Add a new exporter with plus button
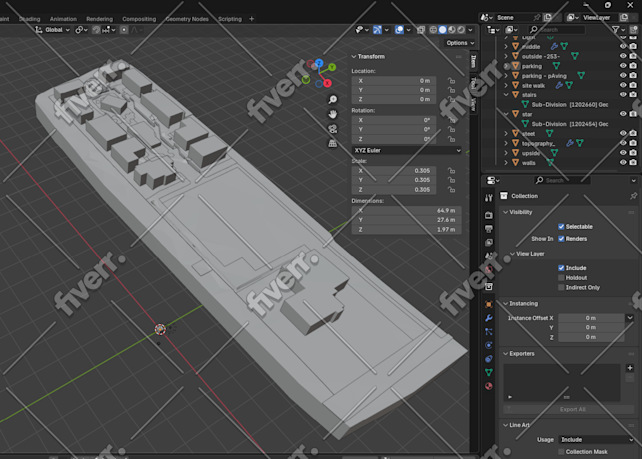The height and width of the screenshot is (459, 642). [x=630, y=368]
